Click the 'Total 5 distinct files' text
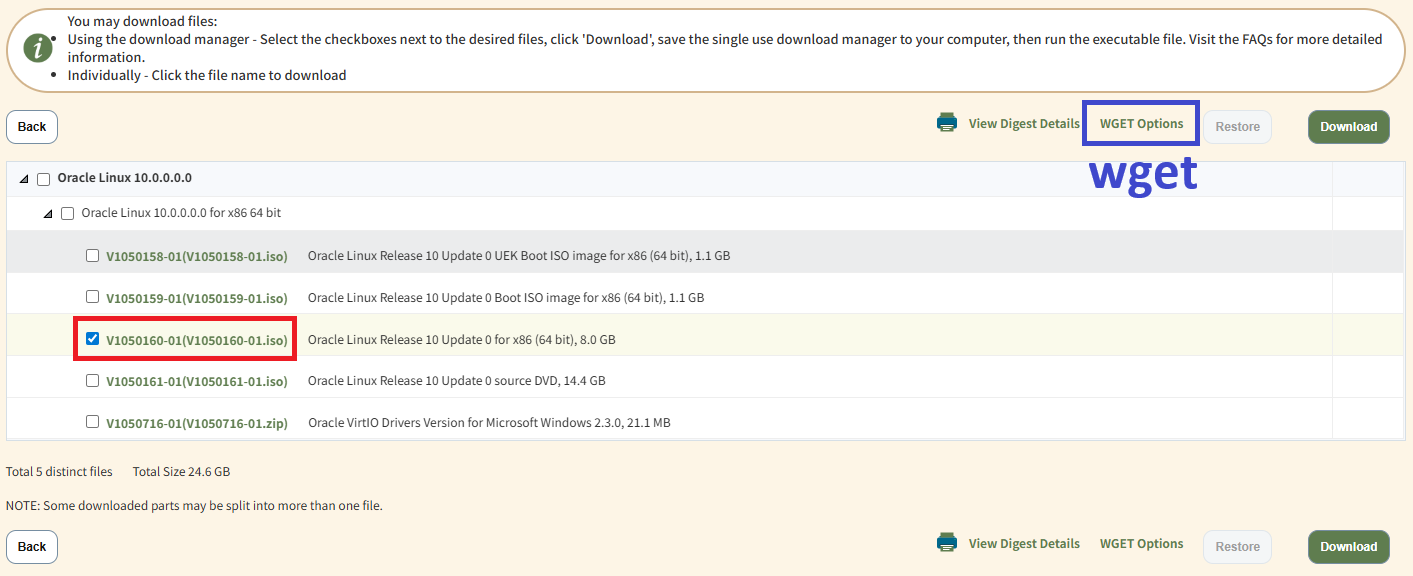The height and width of the screenshot is (576, 1413). 59,471
